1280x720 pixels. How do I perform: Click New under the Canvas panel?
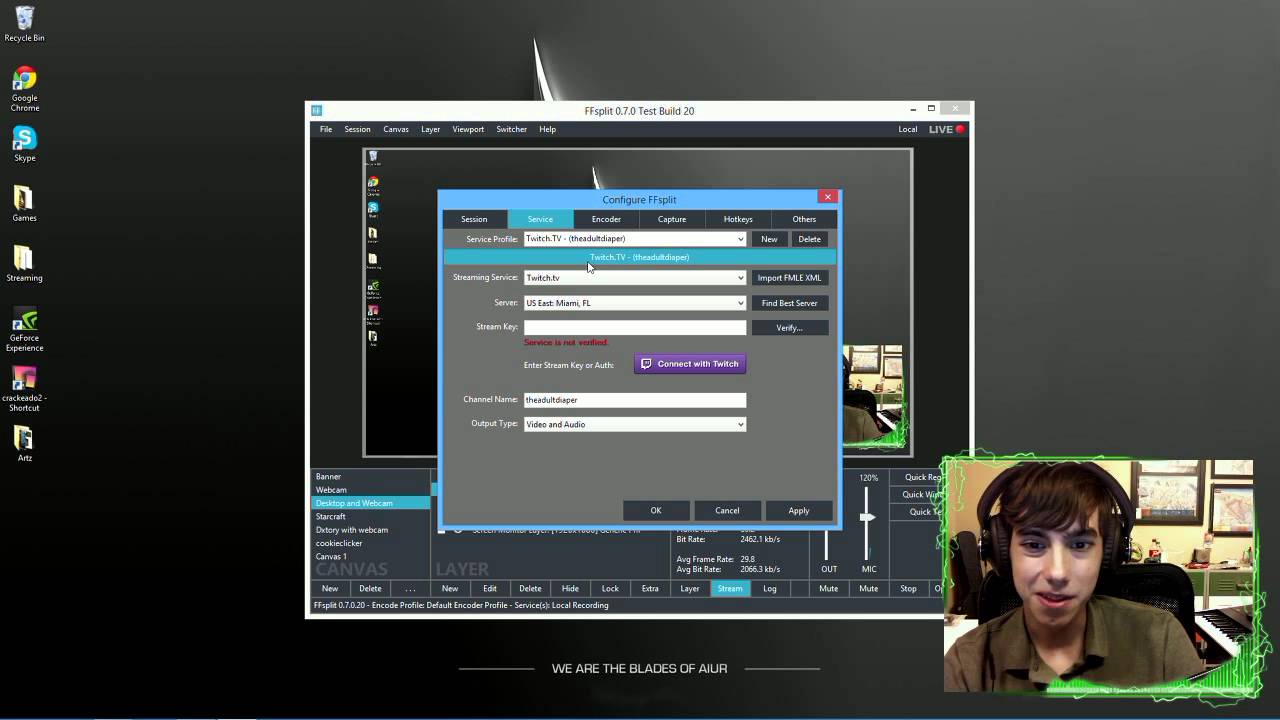pyautogui.click(x=330, y=588)
